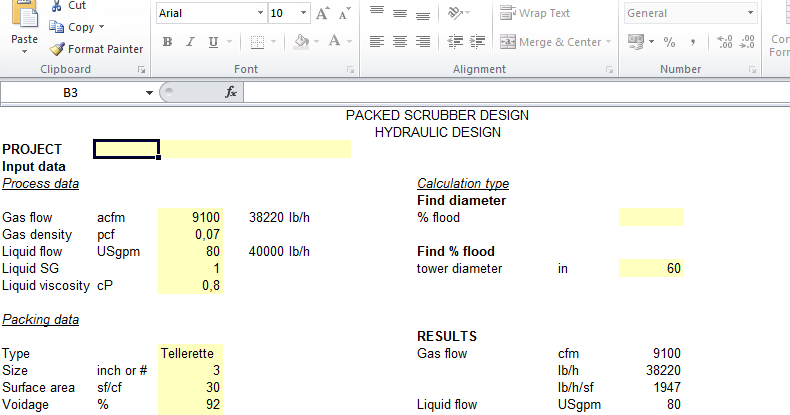
Task: Align text left in cell
Action: [377, 42]
